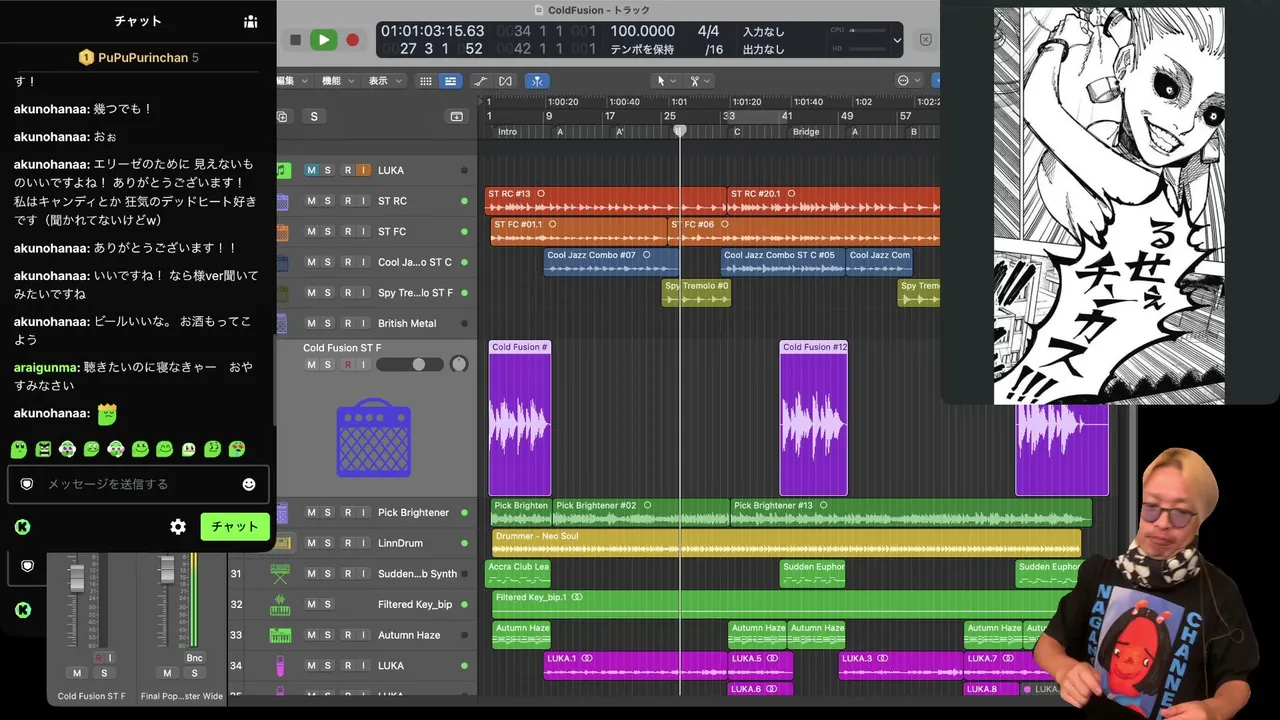Click the Autumn Haze synth icon

[280, 635]
